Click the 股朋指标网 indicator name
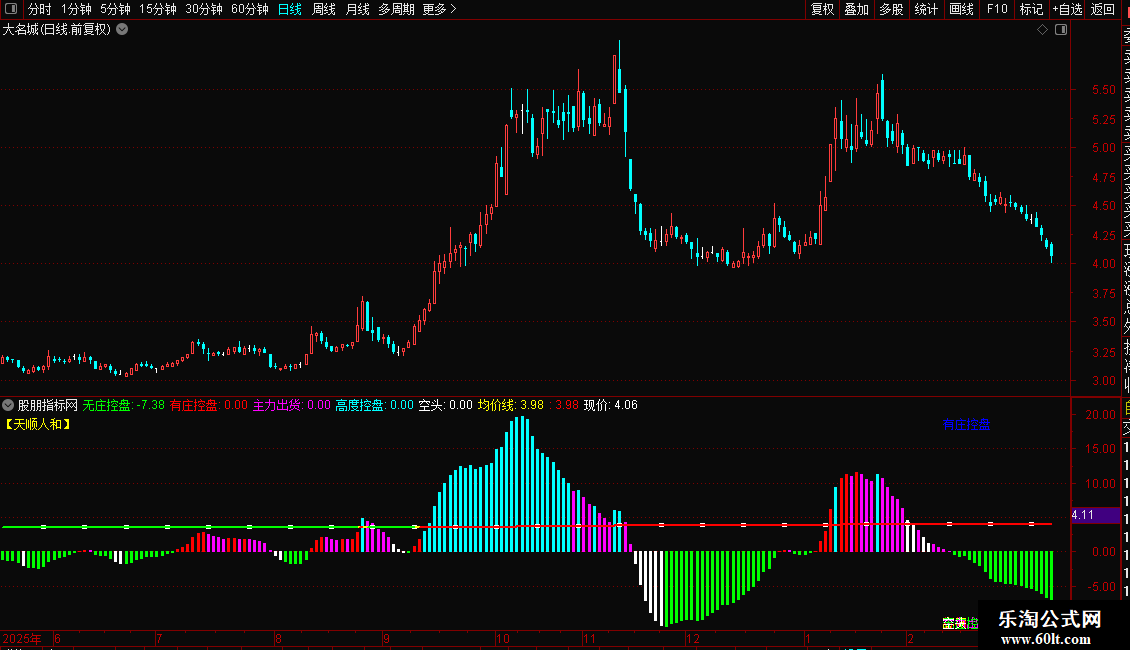The width and height of the screenshot is (1130, 650). 48,405
